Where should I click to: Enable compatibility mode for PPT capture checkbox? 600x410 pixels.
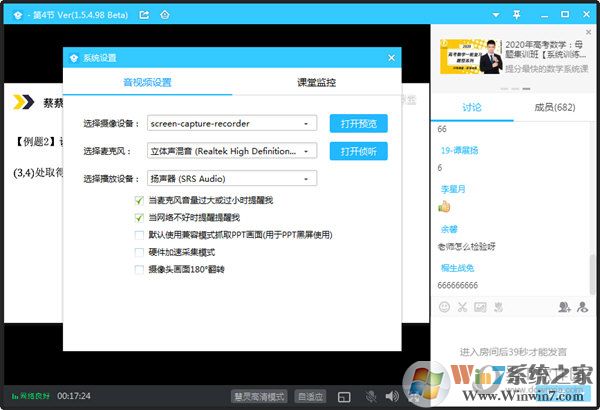tap(139, 235)
